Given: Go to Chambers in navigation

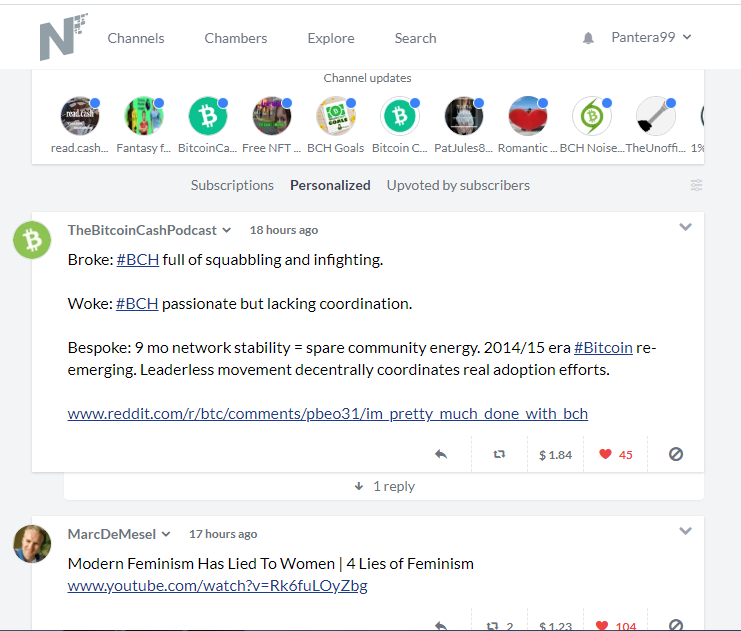Looking at the screenshot, I should tap(235, 38).
